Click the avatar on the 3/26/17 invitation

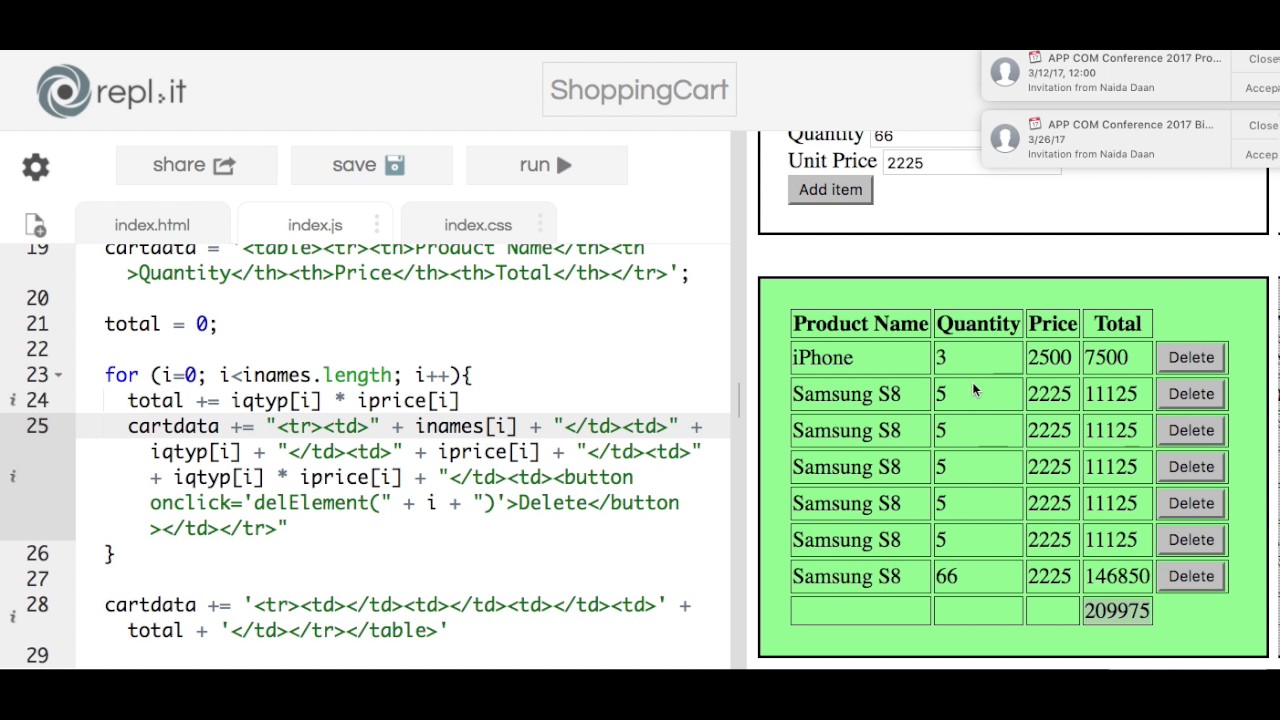point(1005,138)
